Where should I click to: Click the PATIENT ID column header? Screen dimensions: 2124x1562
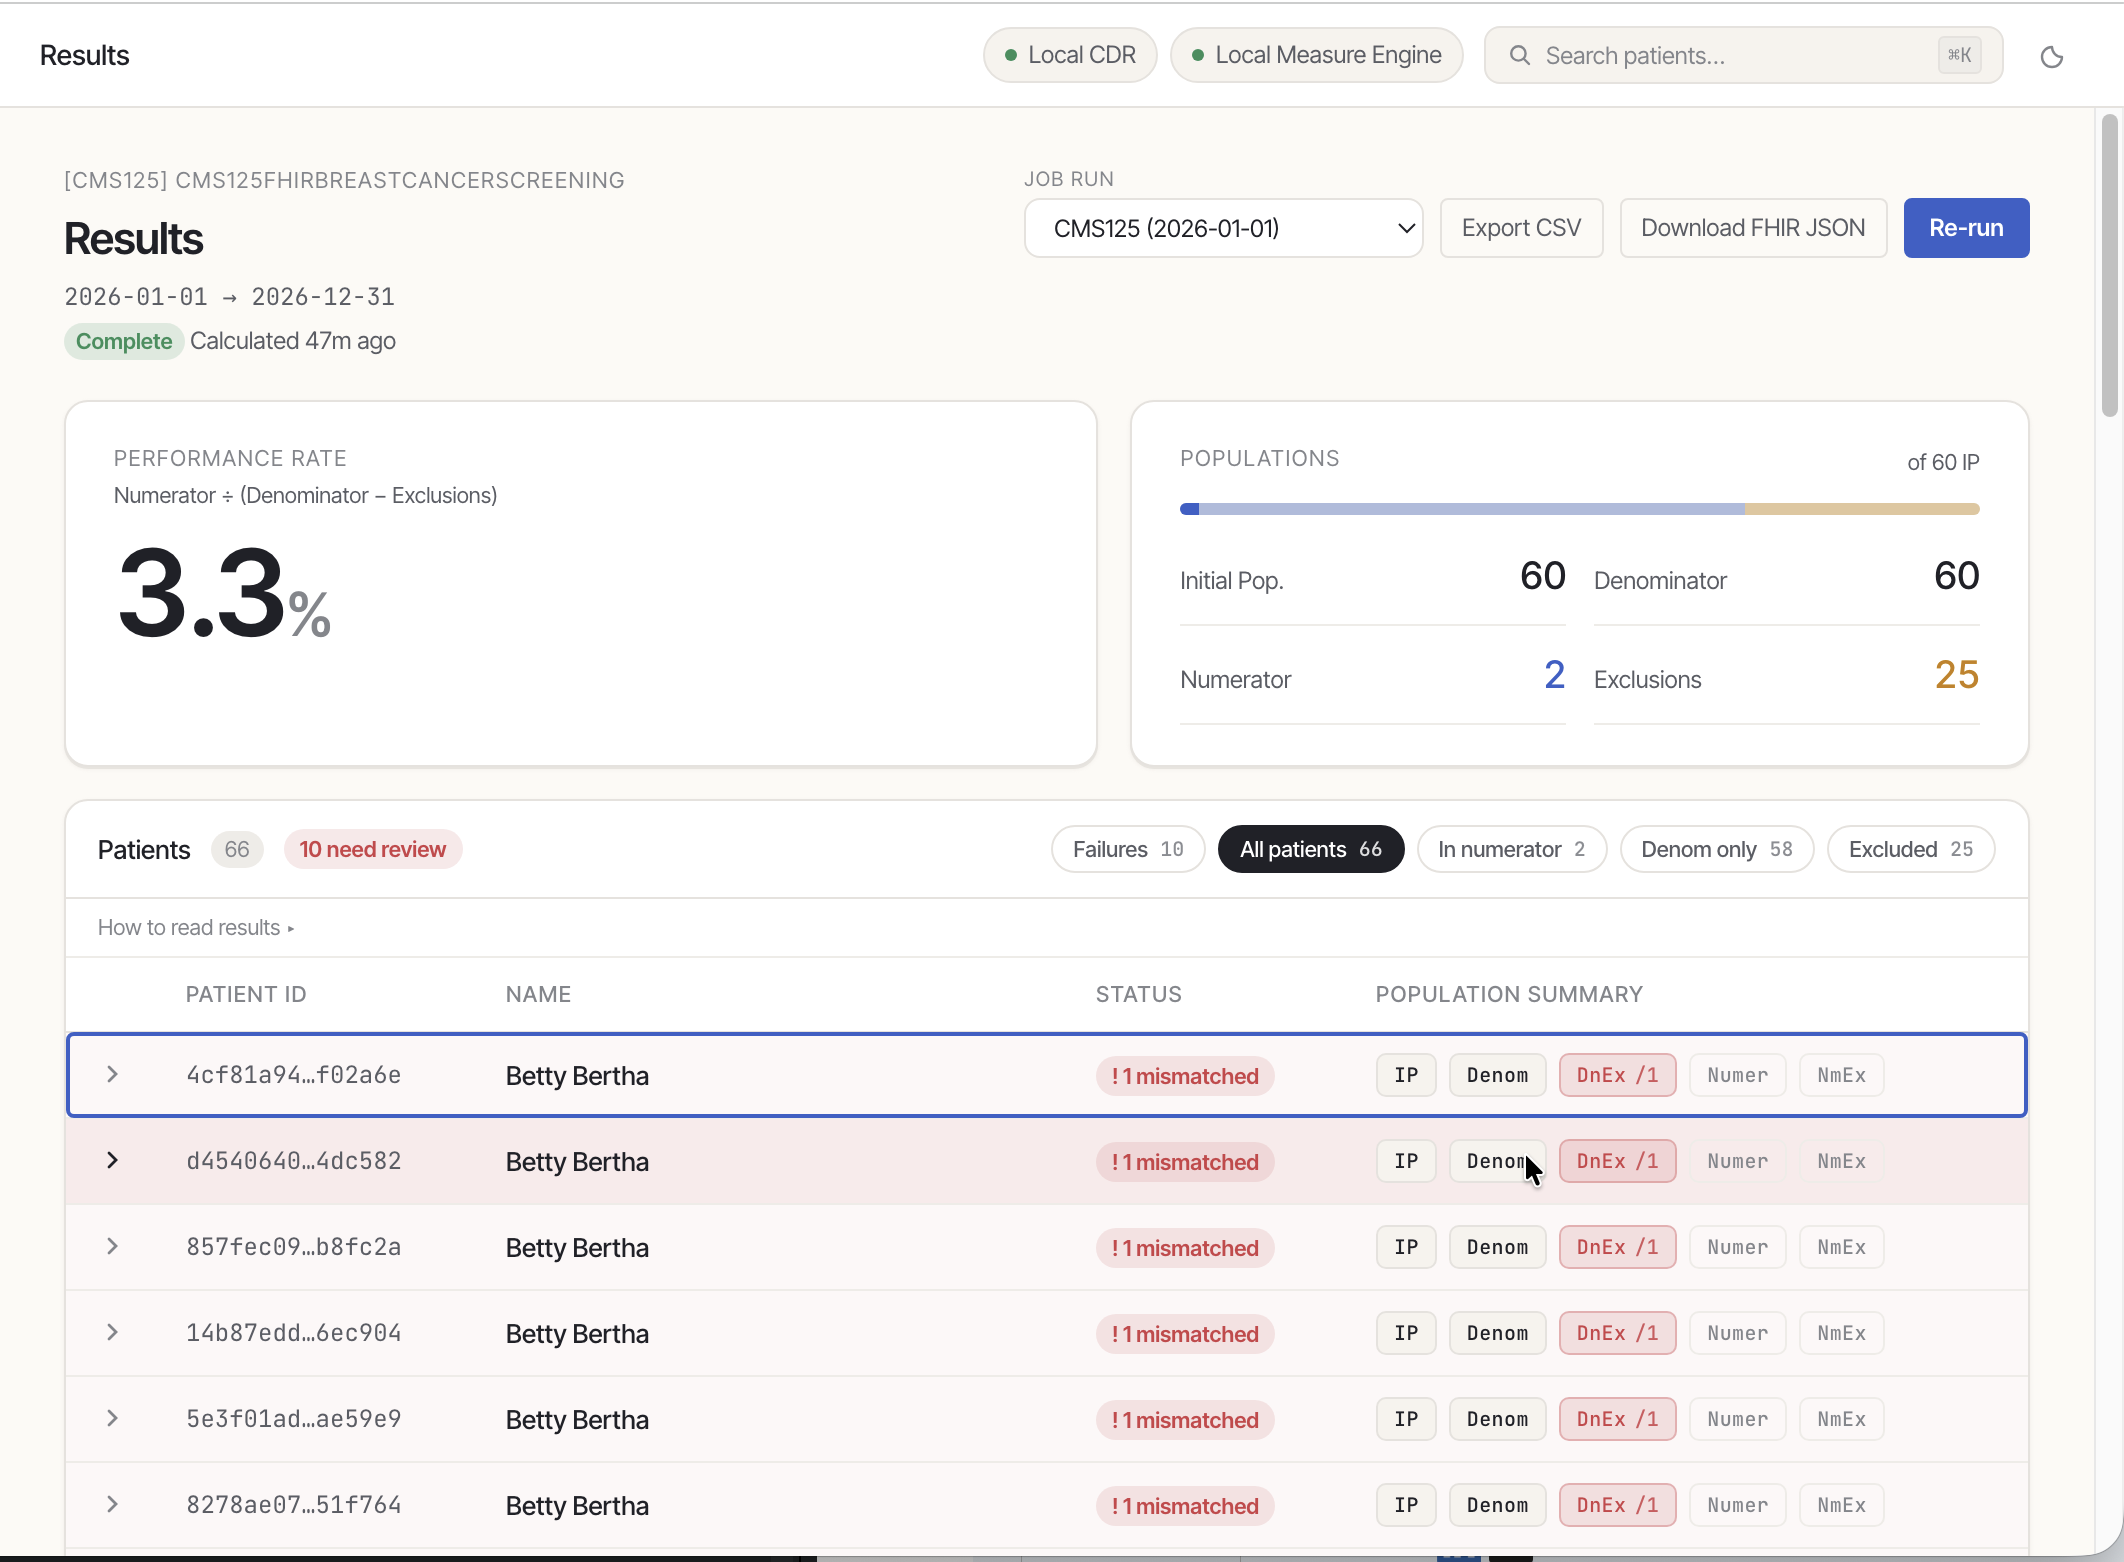coord(246,994)
